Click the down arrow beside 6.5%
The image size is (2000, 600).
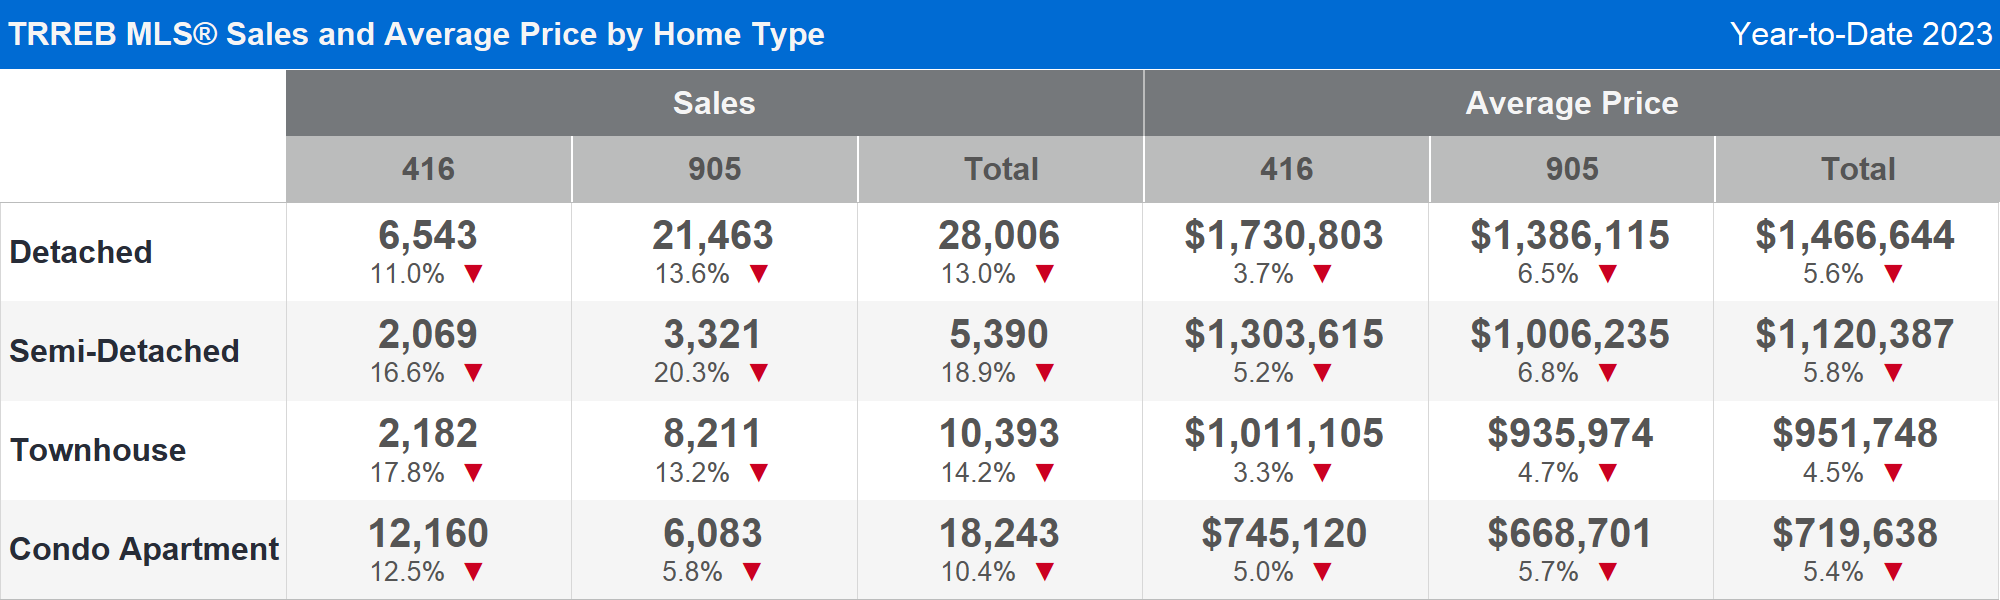click(x=1608, y=274)
